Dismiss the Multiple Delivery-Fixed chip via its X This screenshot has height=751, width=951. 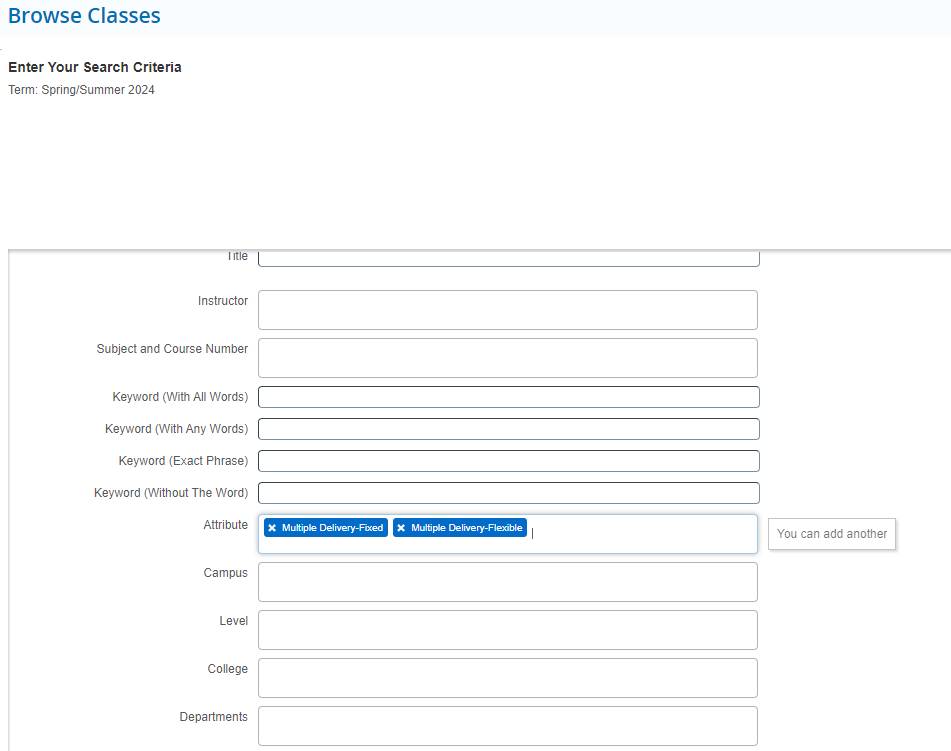(271, 528)
